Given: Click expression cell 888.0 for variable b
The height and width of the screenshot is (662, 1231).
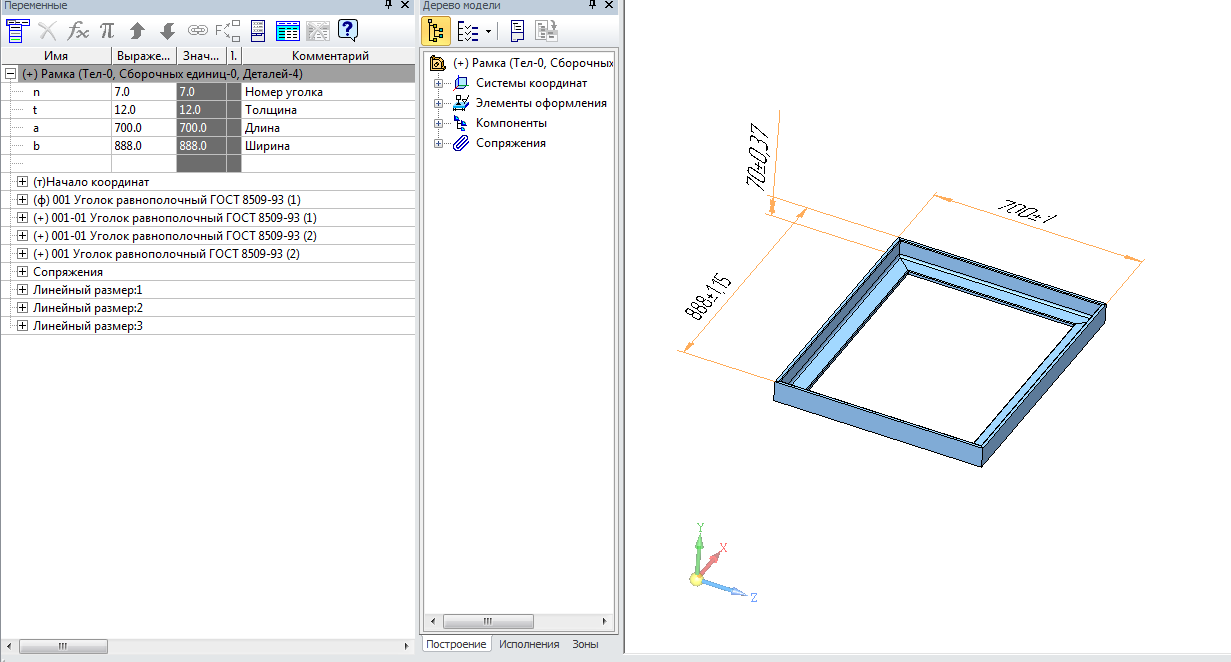Looking at the screenshot, I should point(144,146).
